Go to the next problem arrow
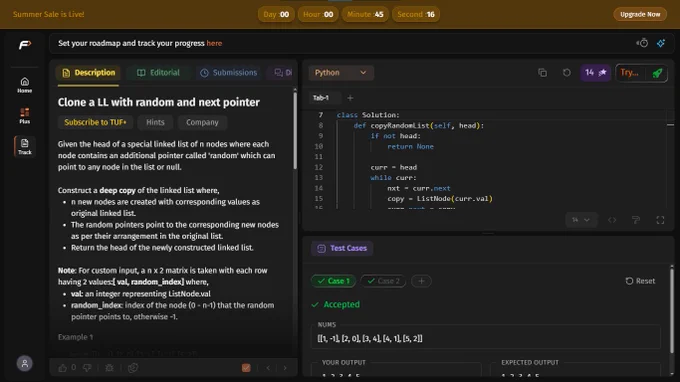This screenshot has height=382, width=680. point(285,368)
